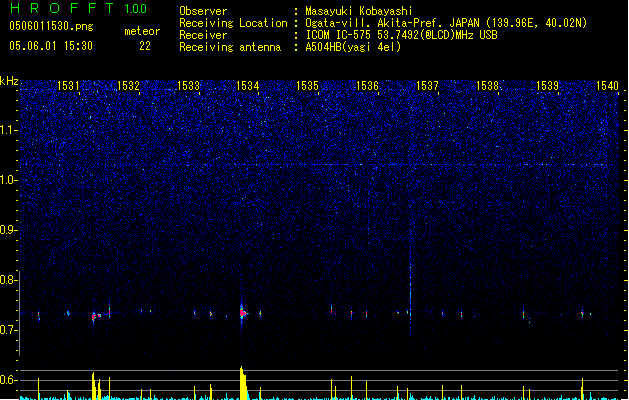
Task: Click the Observer label
Action: (203, 11)
